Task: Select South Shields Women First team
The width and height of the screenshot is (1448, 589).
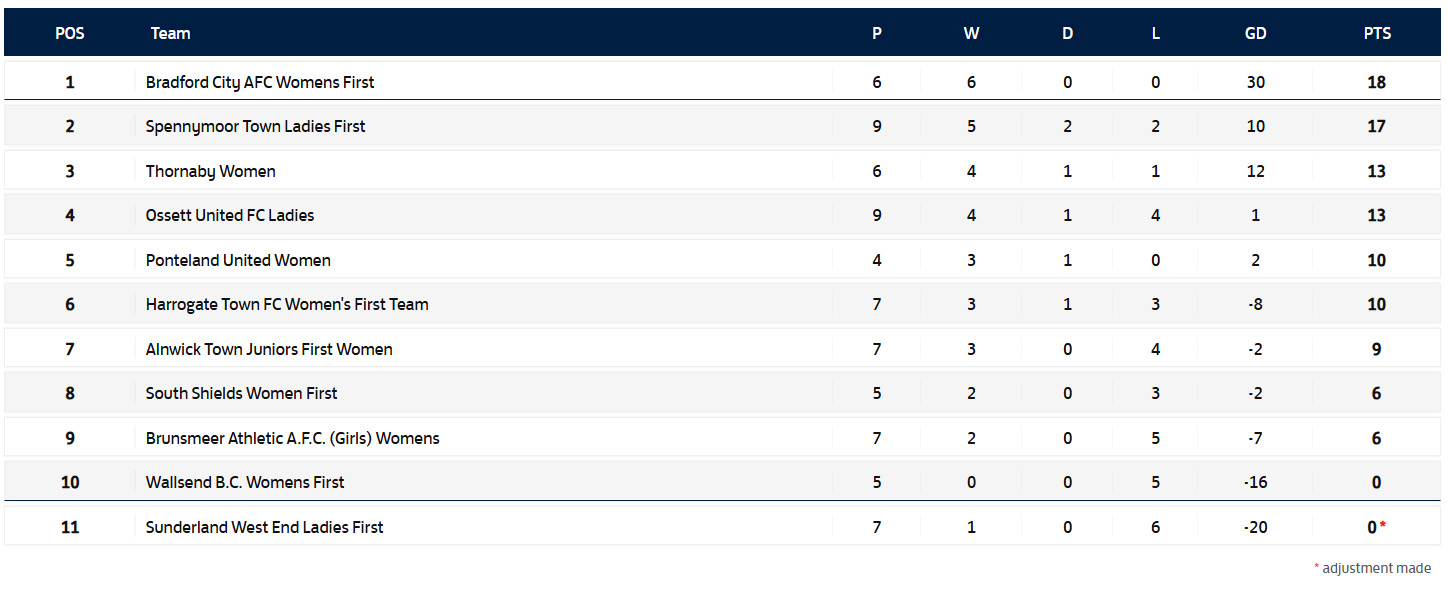Action: click(x=241, y=393)
